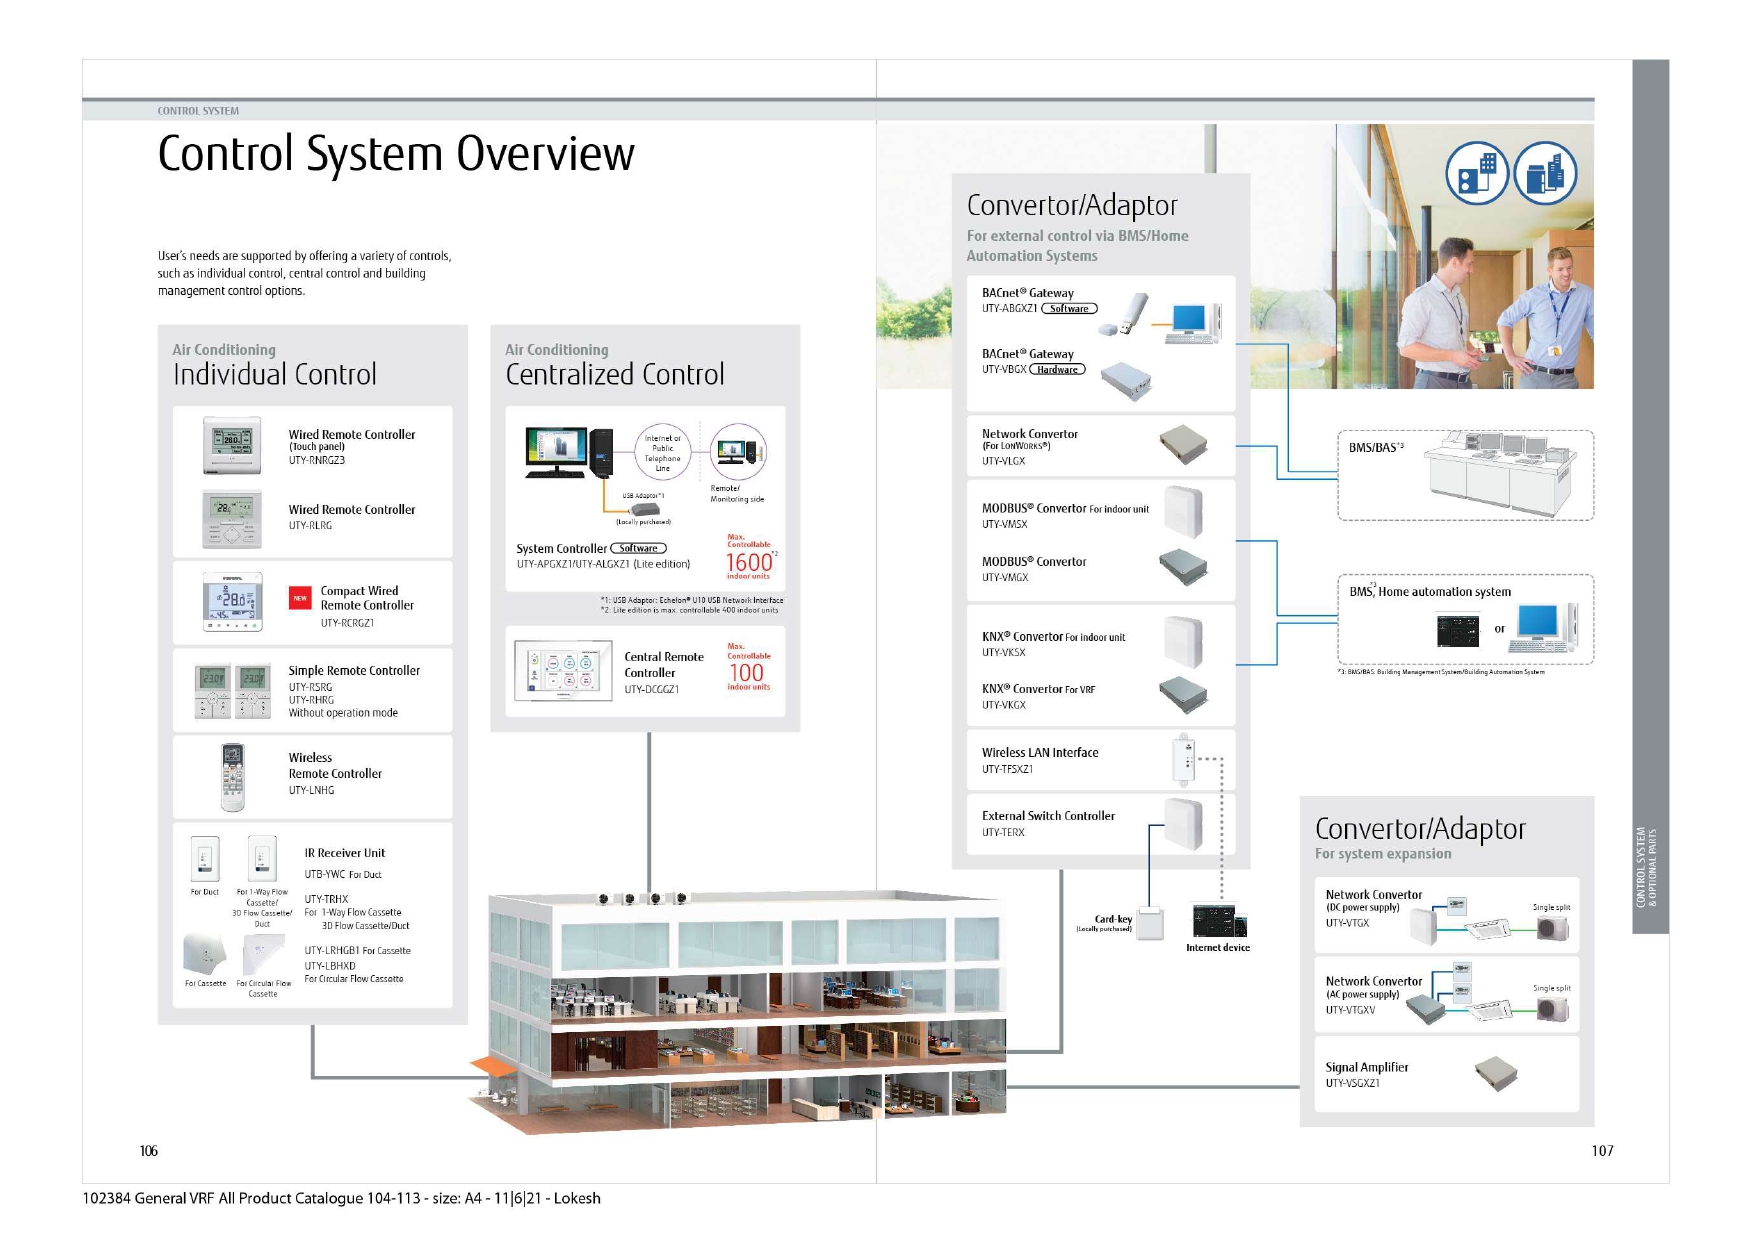Click the Hardware badge under BACnet Gateway UTY-VBGX
Viewport: 1755px width, 1241px height.
tap(1057, 369)
